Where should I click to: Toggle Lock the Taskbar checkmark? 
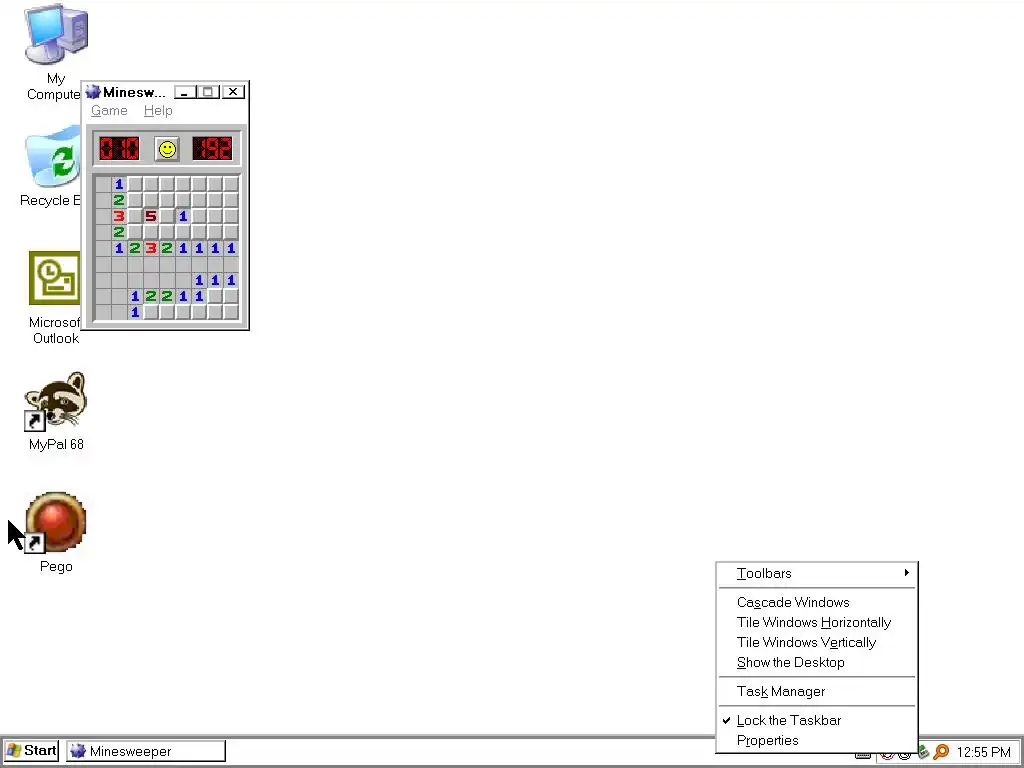[817, 720]
